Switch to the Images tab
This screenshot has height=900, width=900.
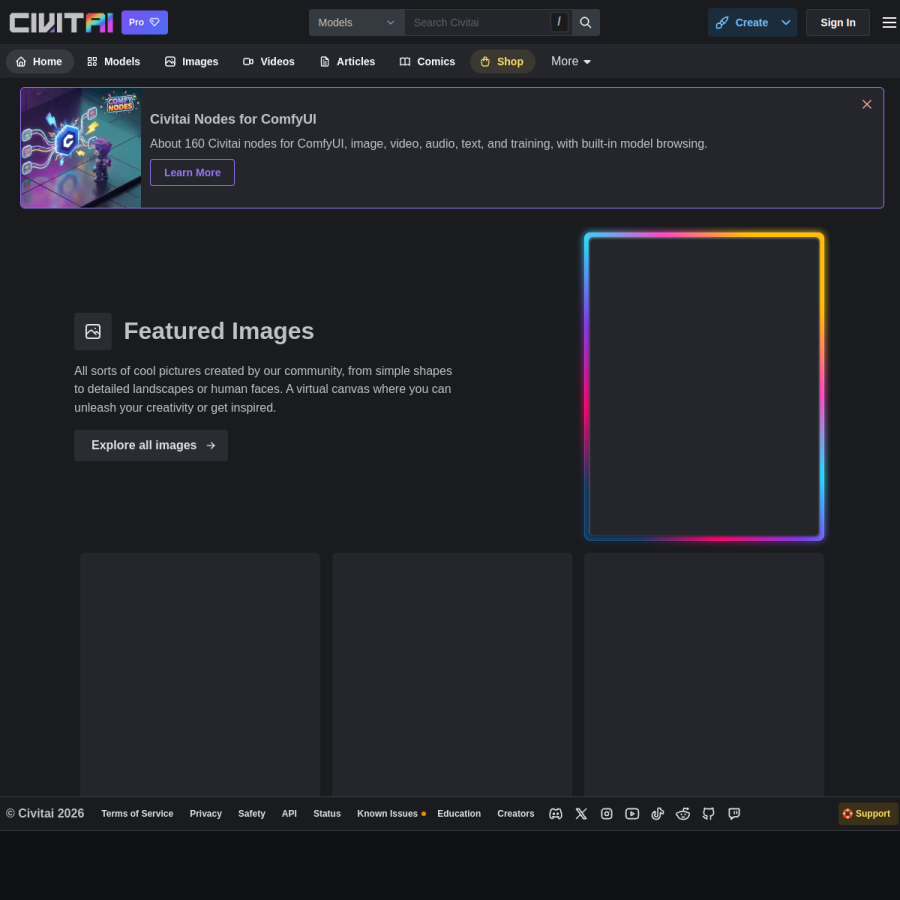pyautogui.click(x=192, y=61)
